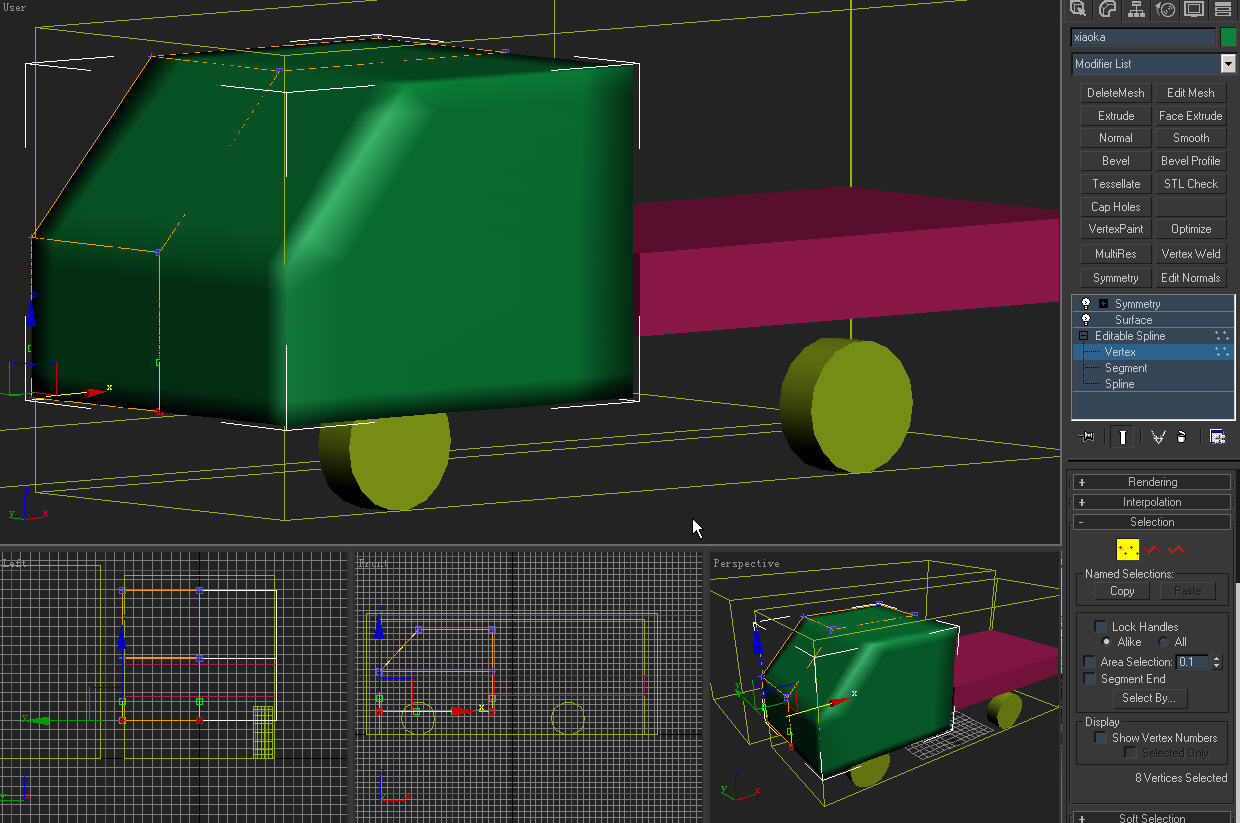Open Configure Modifier Sets icon
The width and height of the screenshot is (1240, 823).
coord(1217,437)
